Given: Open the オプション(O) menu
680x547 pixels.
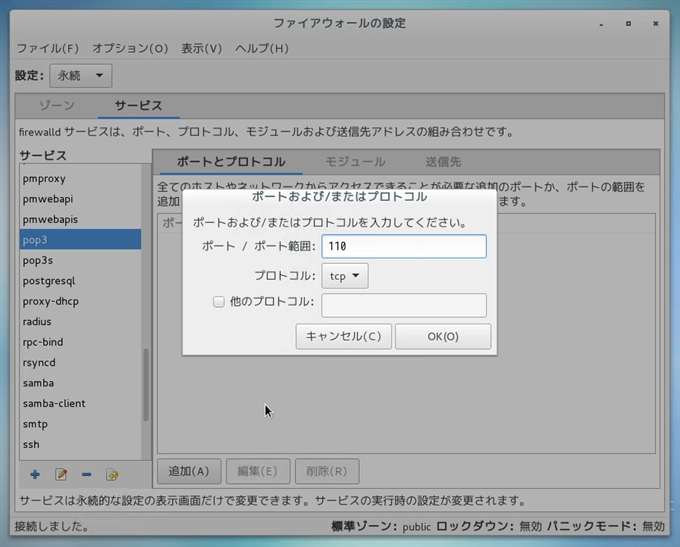Looking at the screenshot, I should pos(130,48).
